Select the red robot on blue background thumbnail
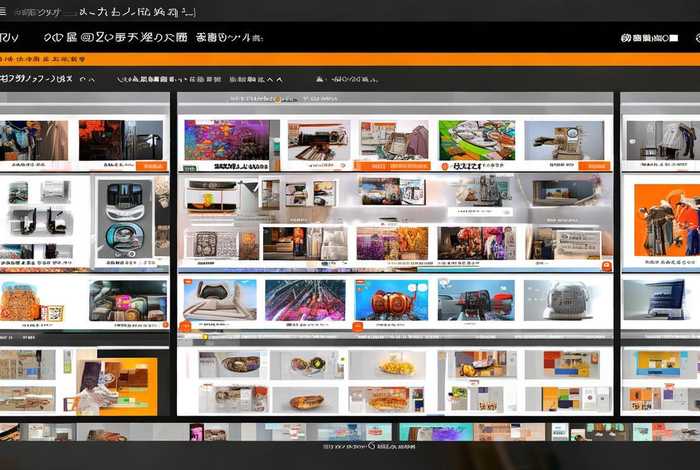The image size is (700, 470). [x=391, y=299]
